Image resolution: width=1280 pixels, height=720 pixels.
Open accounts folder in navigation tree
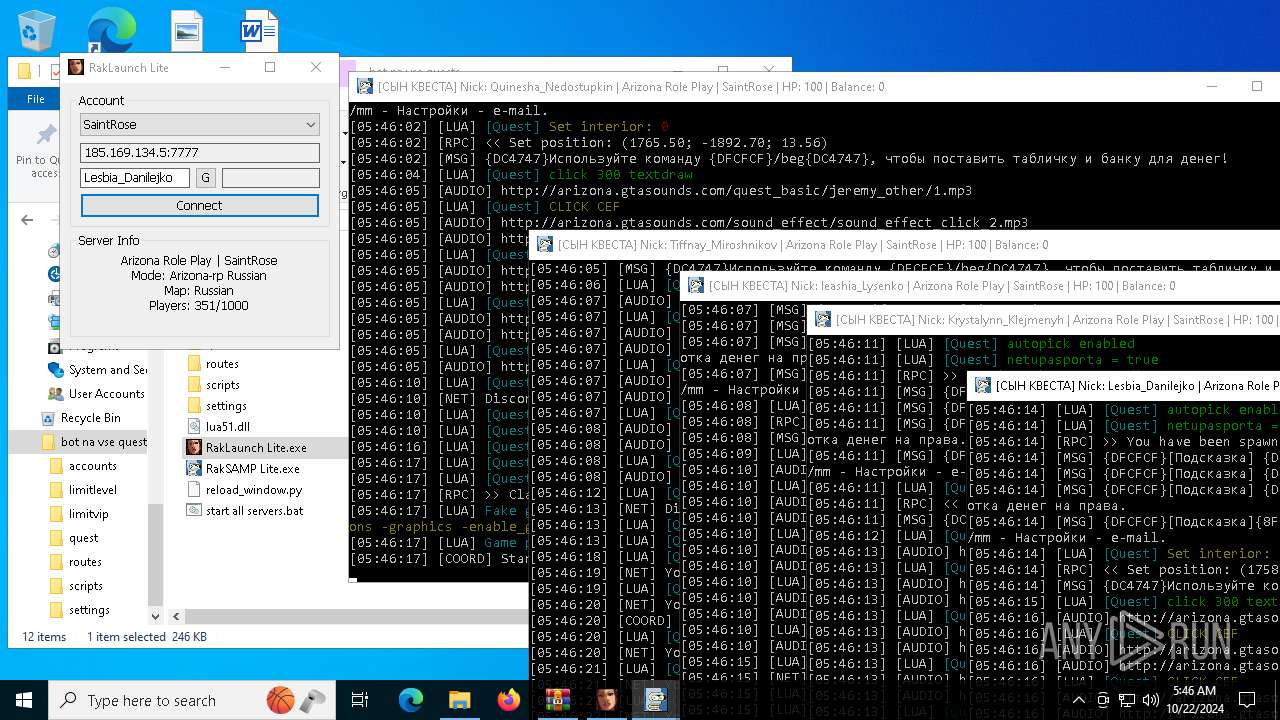click(x=83, y=466)
